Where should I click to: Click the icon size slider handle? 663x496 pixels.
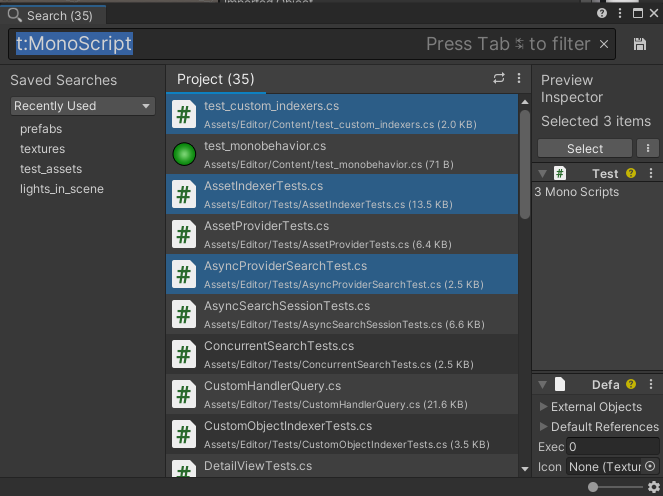[x=594, y=487]
